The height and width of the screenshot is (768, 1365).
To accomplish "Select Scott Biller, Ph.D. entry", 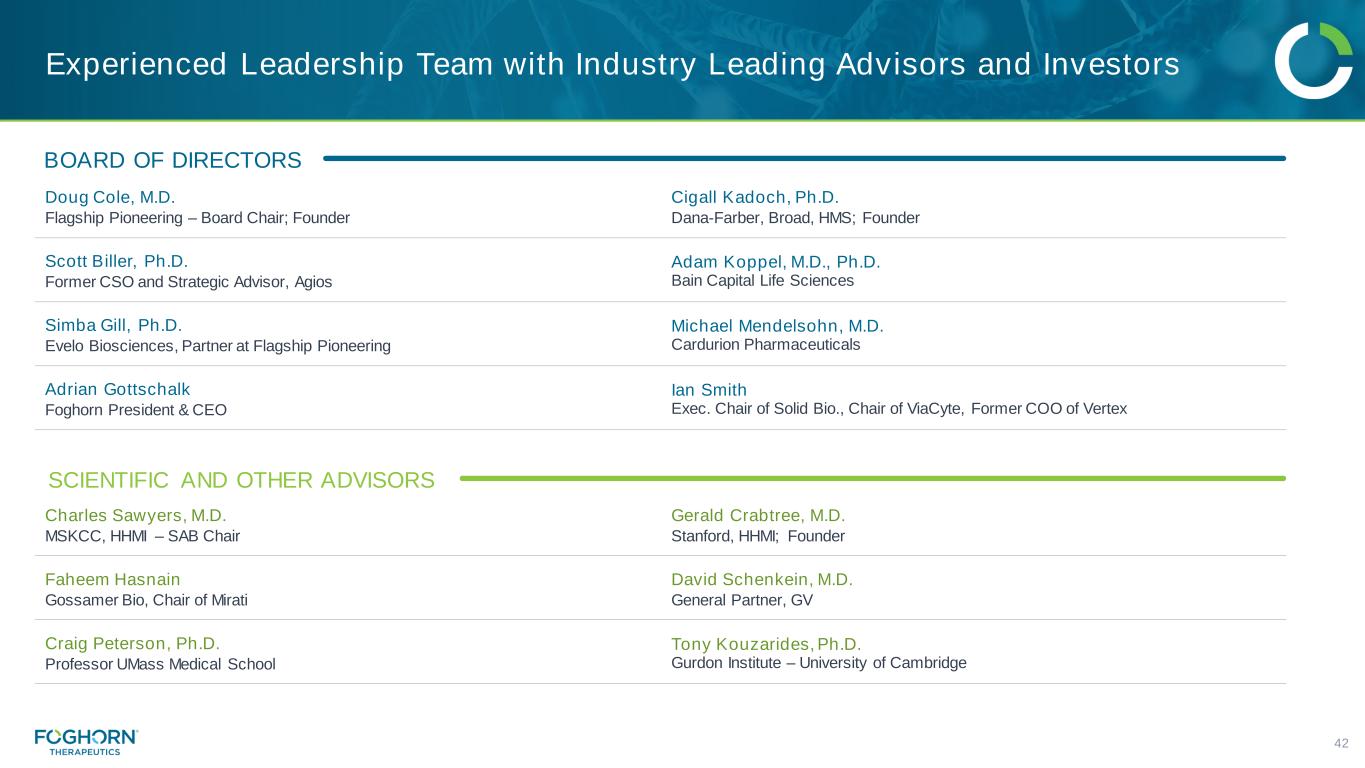I will coord(116,262).
